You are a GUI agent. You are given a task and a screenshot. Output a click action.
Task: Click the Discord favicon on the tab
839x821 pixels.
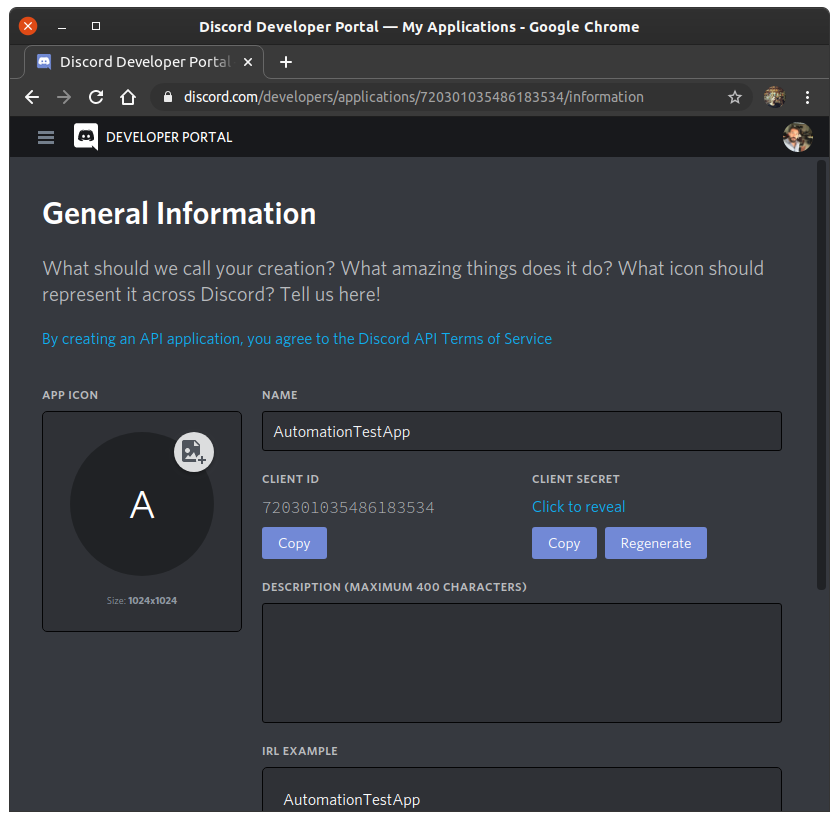point(44,62)
